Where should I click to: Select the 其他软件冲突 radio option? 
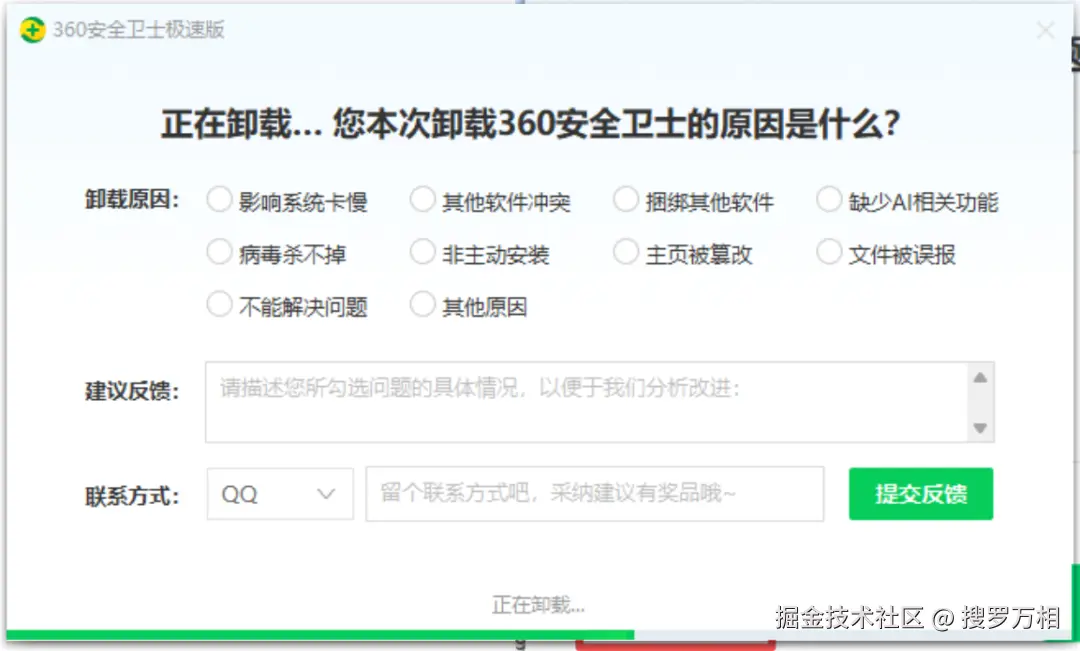422,200
